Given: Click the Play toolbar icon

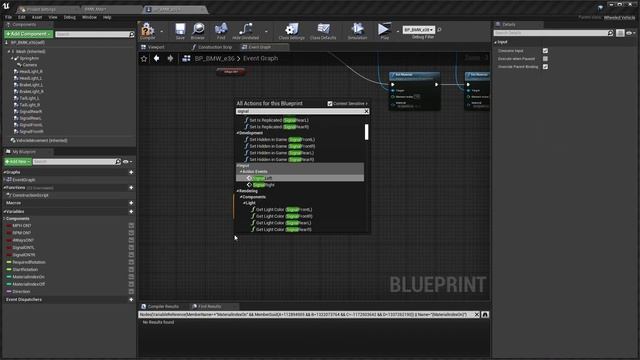Looking at the screenshot, I should [384, 29].
